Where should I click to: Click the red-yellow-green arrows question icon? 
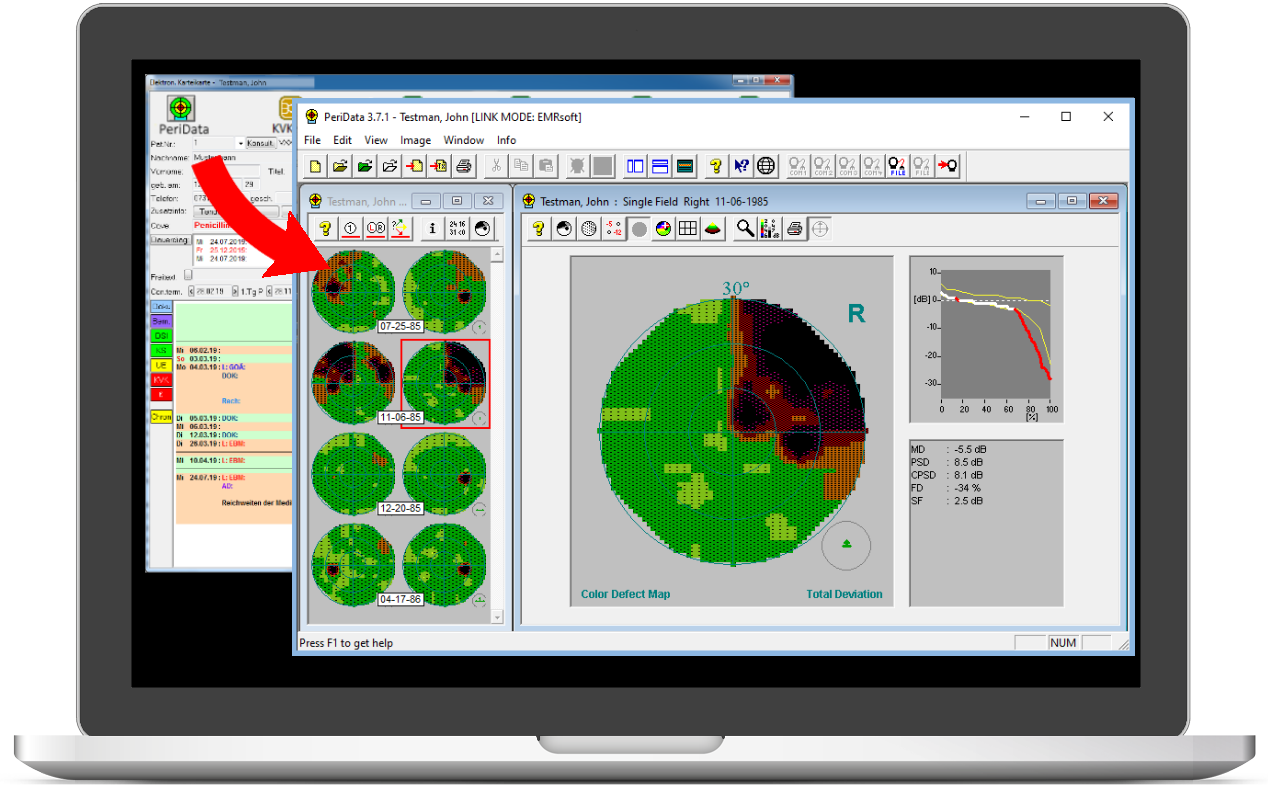[x=401, y=229]
